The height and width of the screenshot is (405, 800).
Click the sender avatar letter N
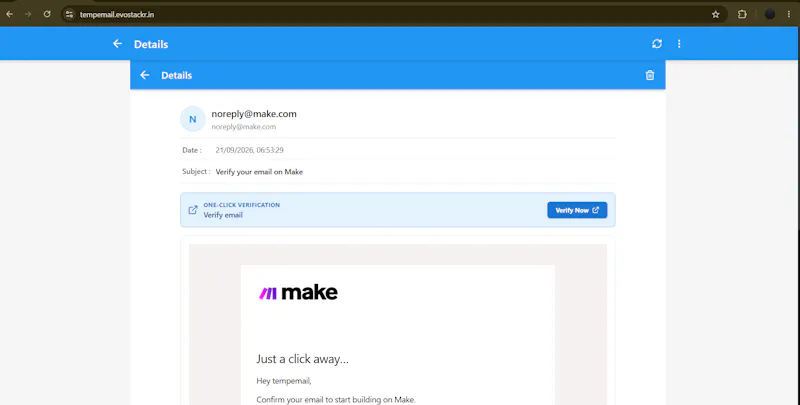tap(193, 119)
